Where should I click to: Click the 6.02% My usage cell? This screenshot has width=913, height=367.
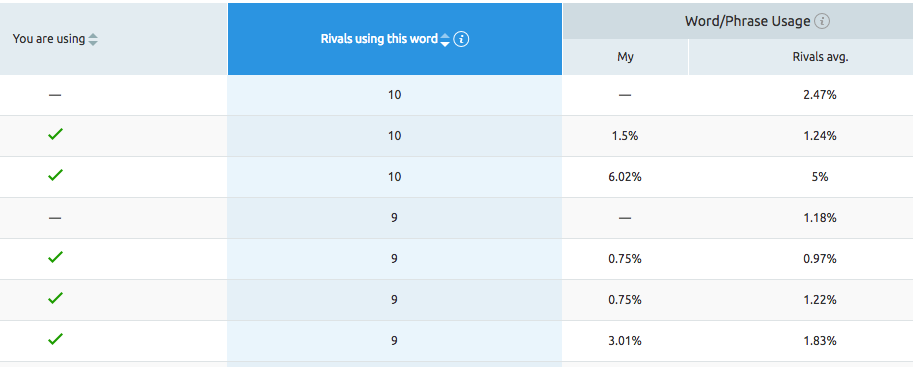pos(625,177)
